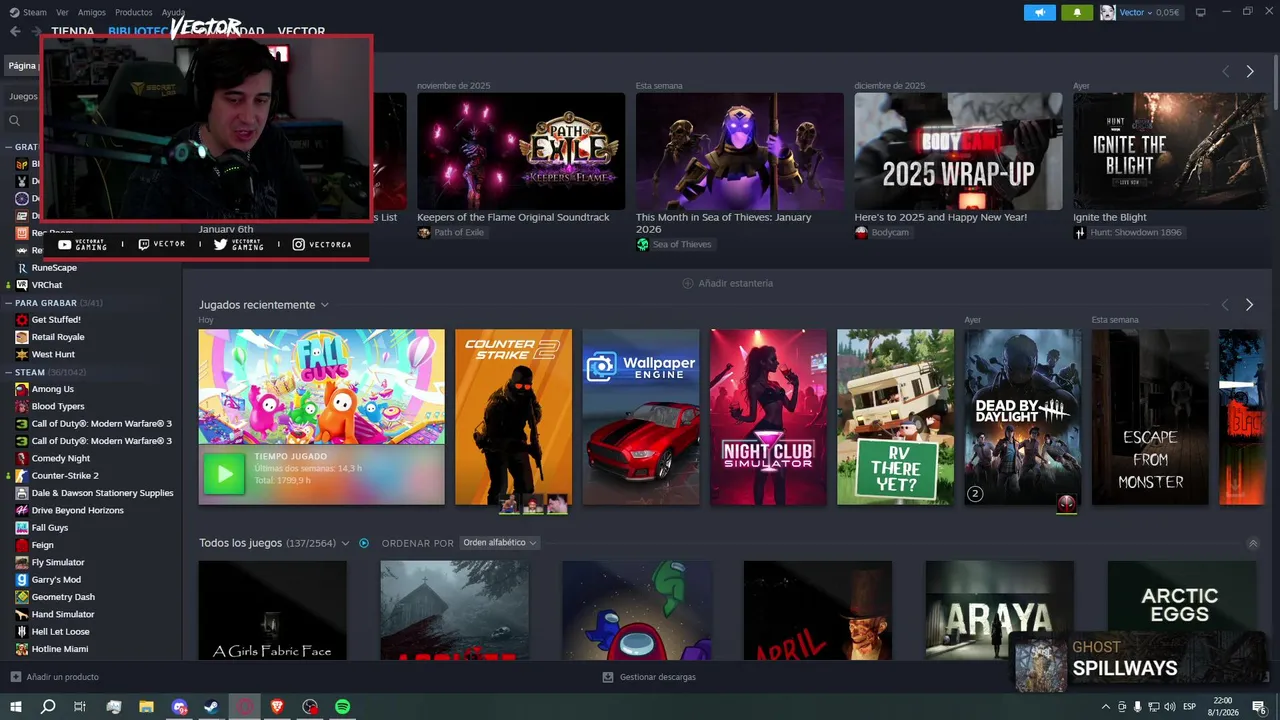Open the Arctic Eggs cover
Viewport: 1280px width, 720px height.
point(1181,610)
